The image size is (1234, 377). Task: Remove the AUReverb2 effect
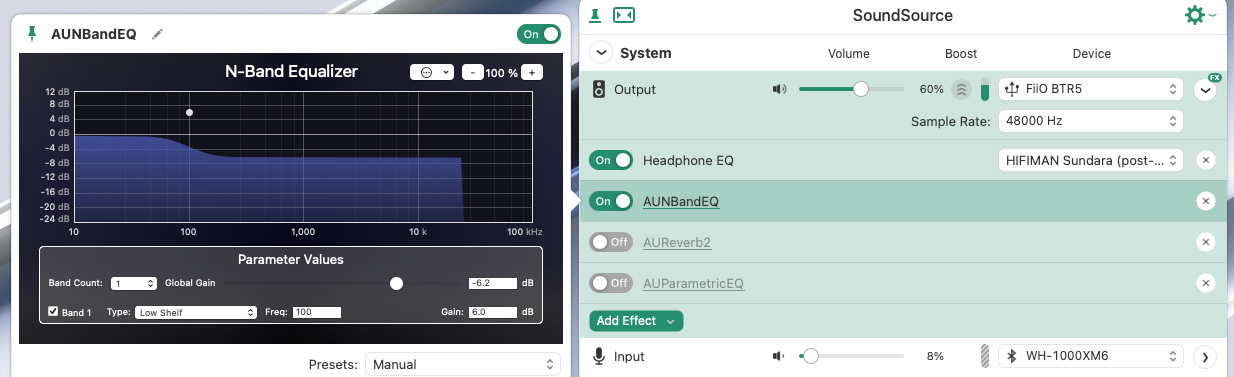tap(1206, 242)
